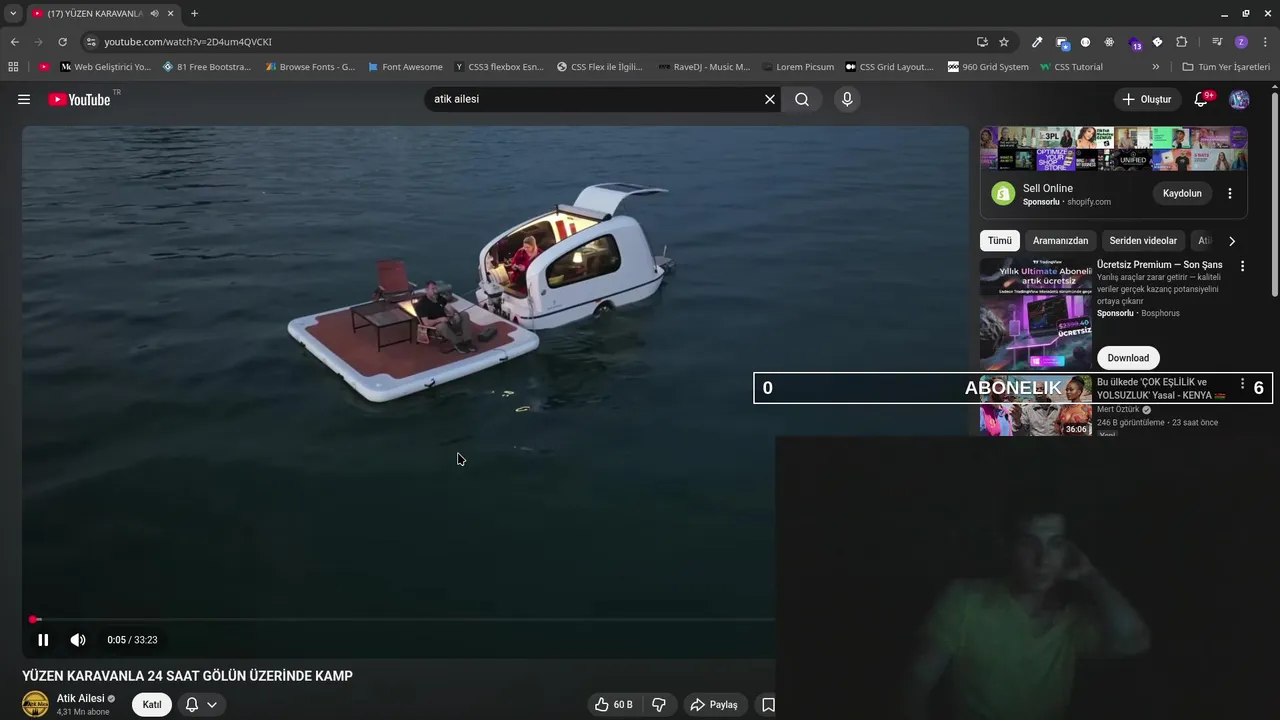Open options for the Ücretsiz Premium ad
This screenshot has width=1280, height=720.
click(1243, 266)
